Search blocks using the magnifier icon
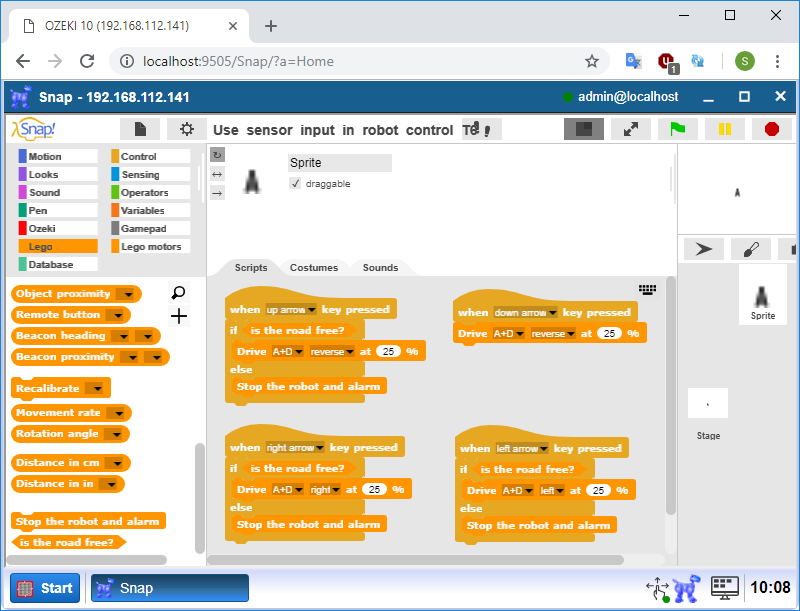Viewport: 800px width, 611px height. [x=179, y=293]
